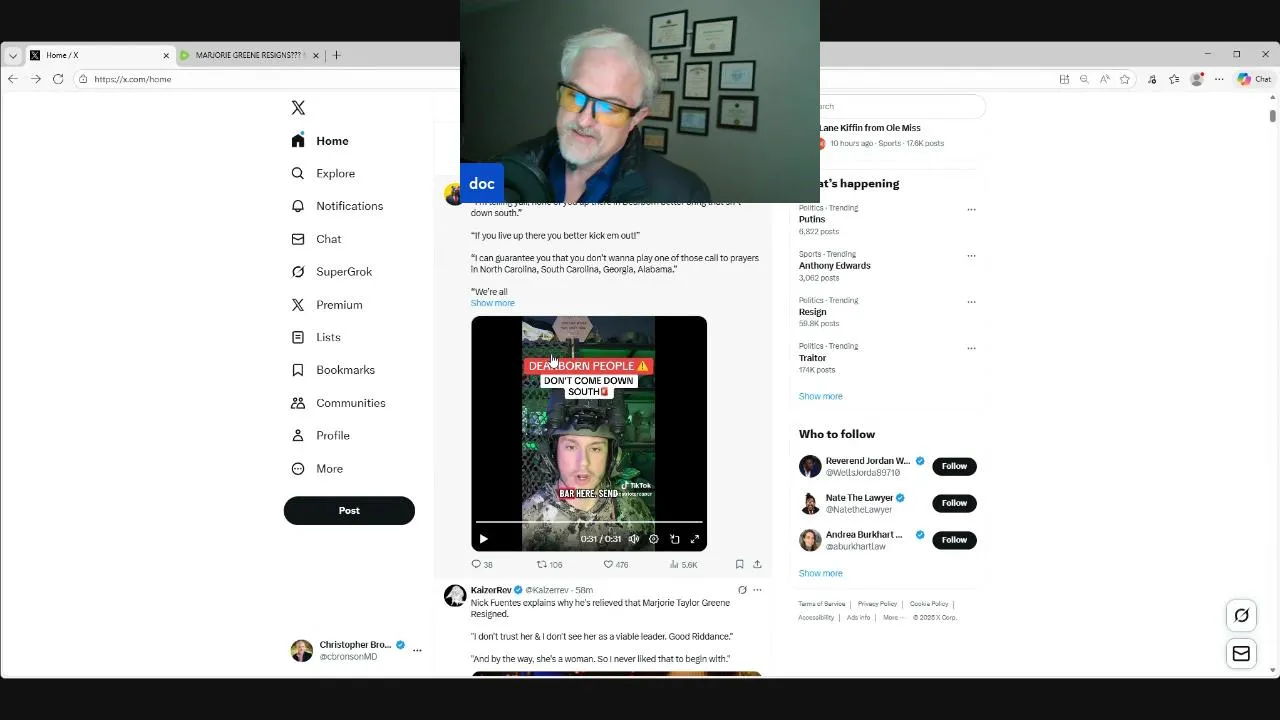Switch to MARJORIE GREENE RESIGNS browser tab
This screenshot has width=1280, height=720.
249,55
